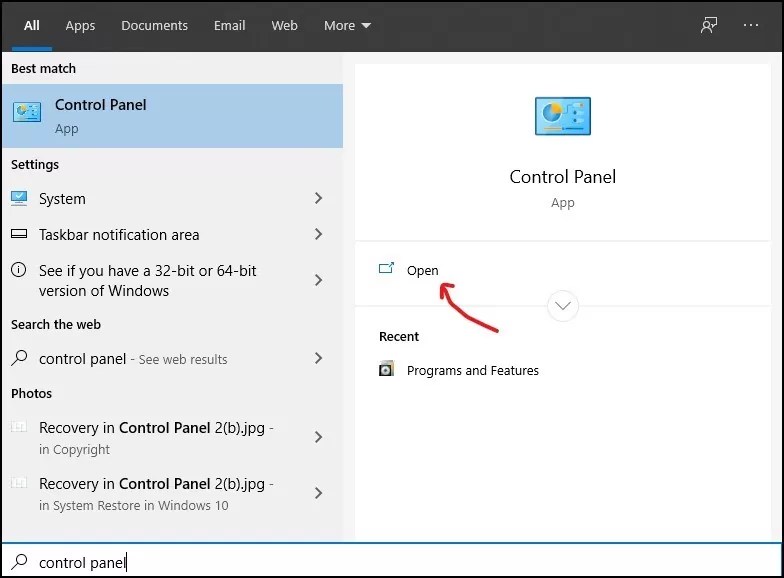Select Recovery in Control Panel 2(b).jpg in System Restore
Image resolution: width=784 pixels, height=578 pixels.
coord(172,494)
